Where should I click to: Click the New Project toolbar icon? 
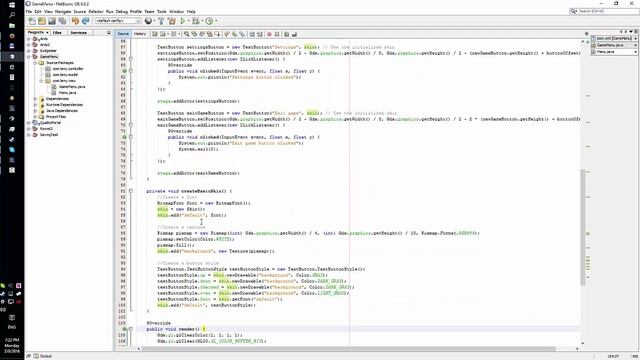42,21
